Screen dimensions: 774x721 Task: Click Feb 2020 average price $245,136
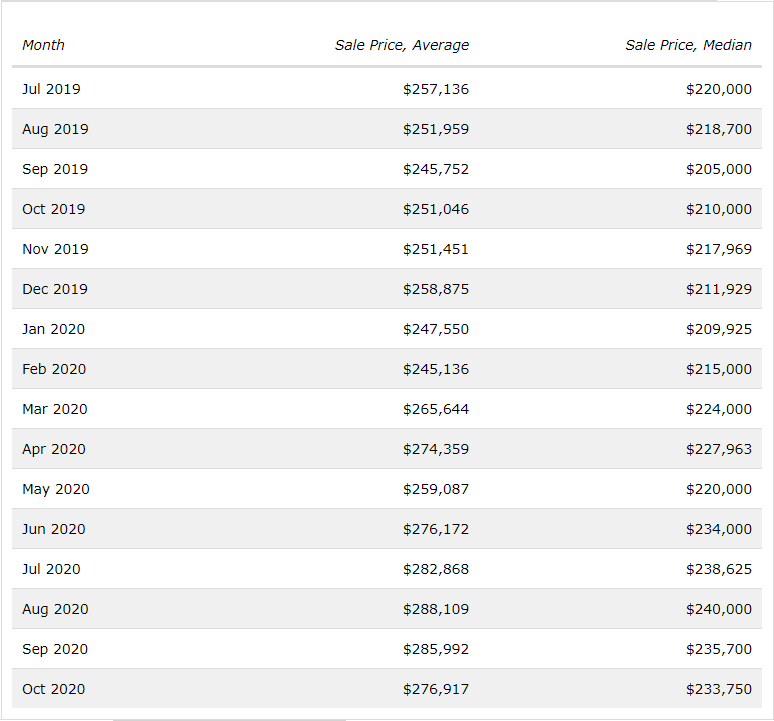[436, 369]
